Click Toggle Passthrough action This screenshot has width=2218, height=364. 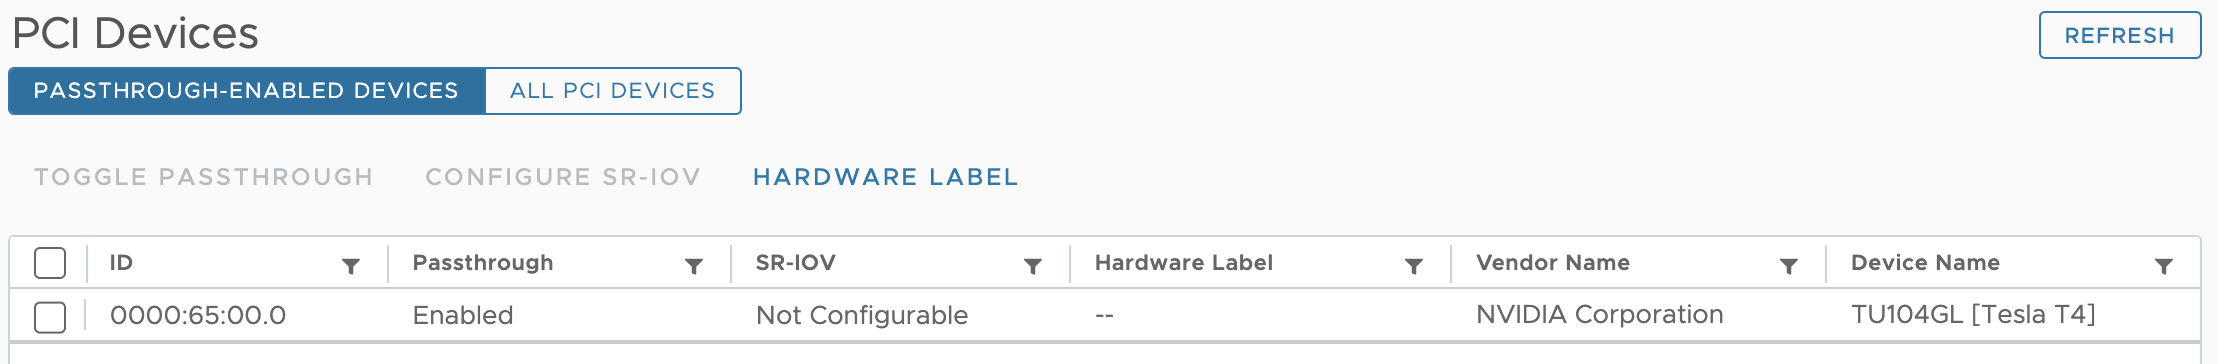click(x=204, y=177)
